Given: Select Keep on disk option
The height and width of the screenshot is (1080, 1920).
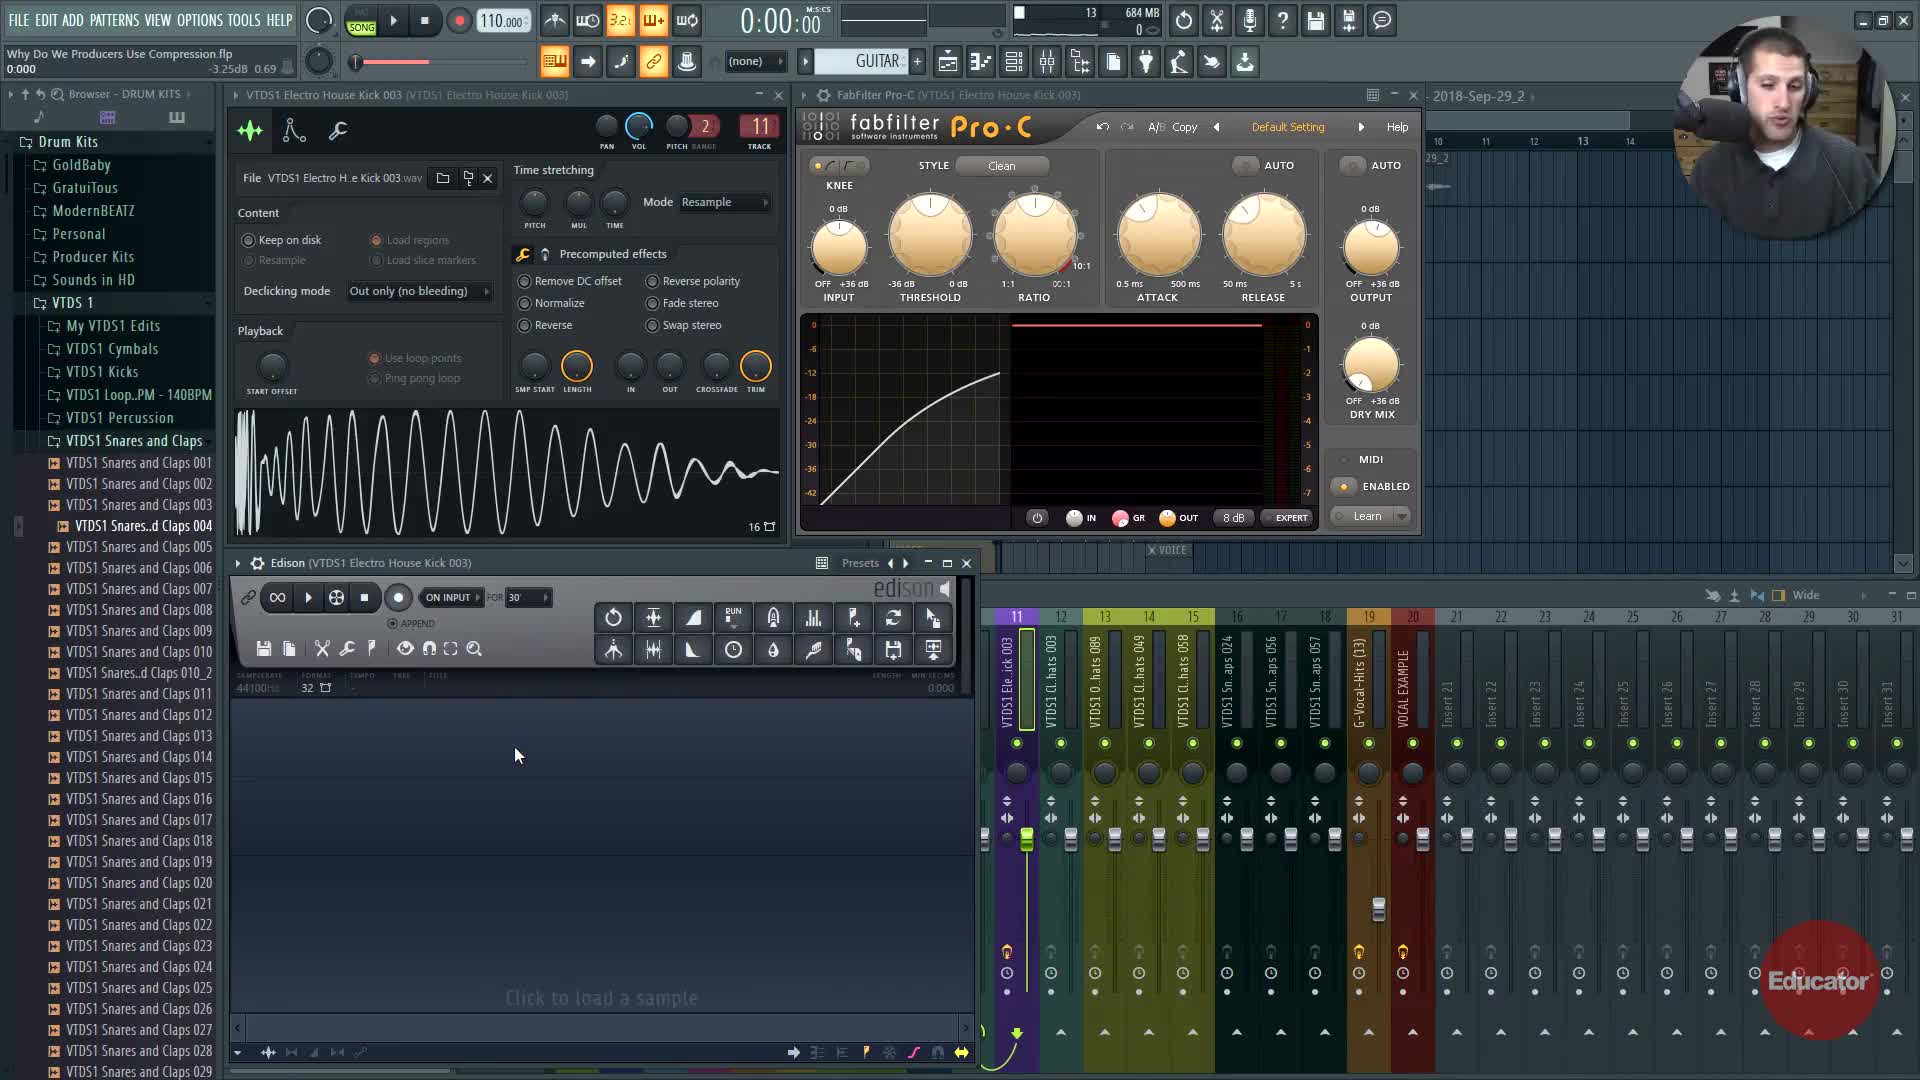Looking at the screenshot, I should 249,240.
